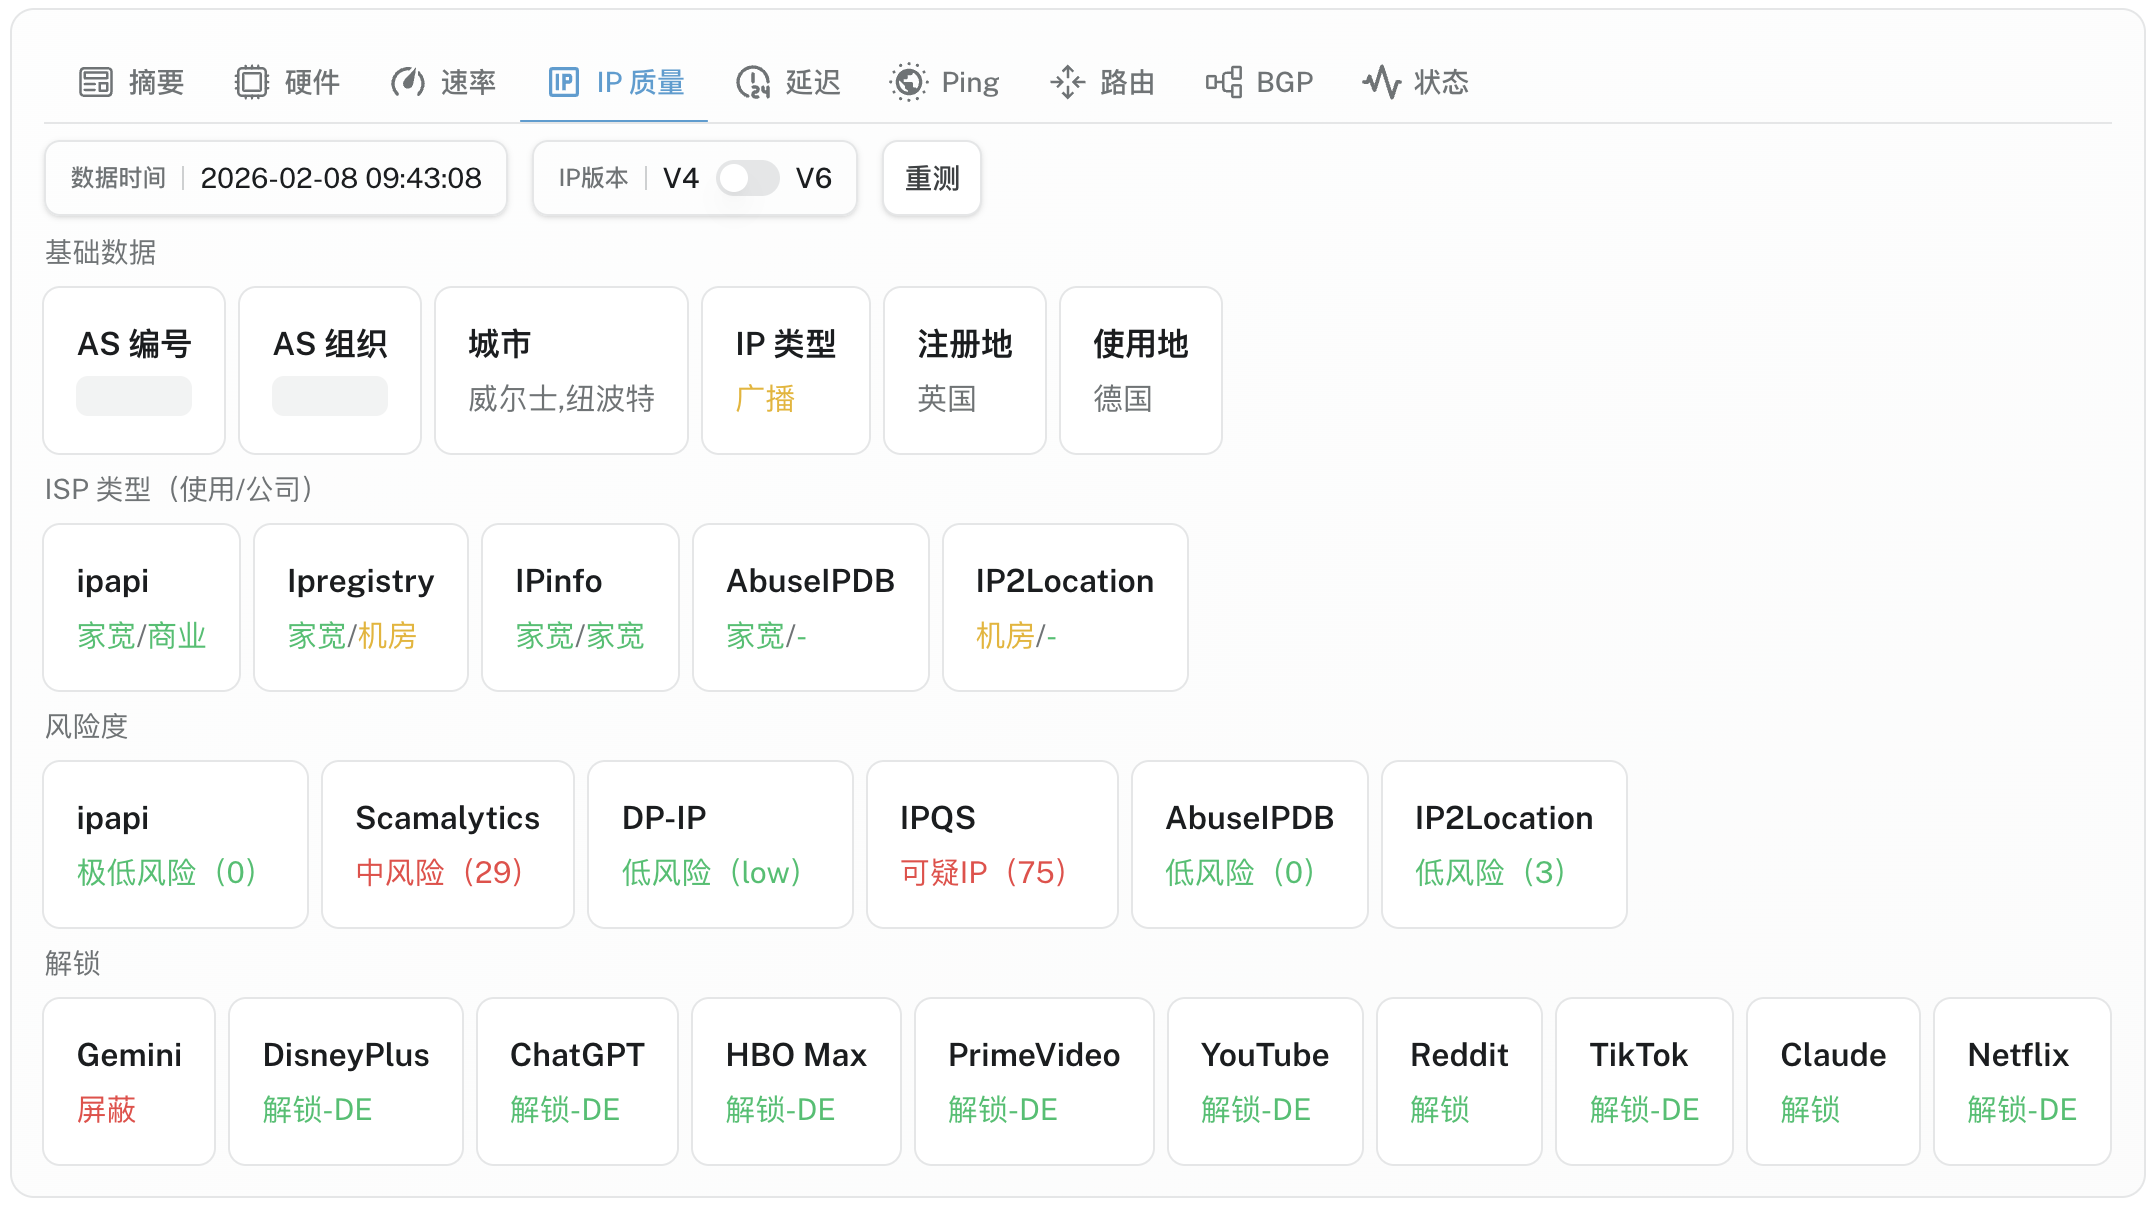
Task: Select the V6 label next to switch
Action: point(813,178)
